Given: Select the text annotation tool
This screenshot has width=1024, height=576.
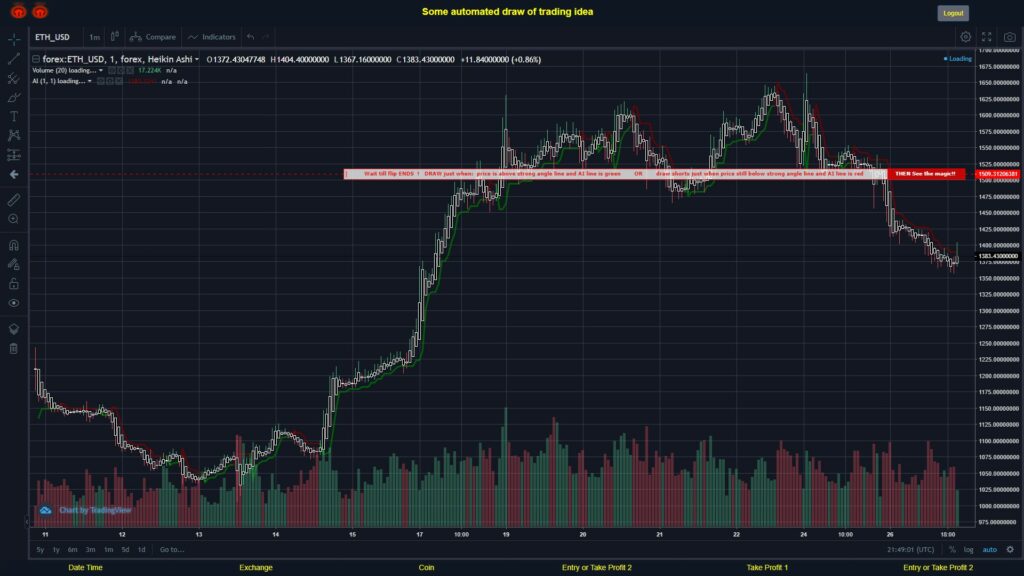Looking at the screenshot, I should [14, 116].
